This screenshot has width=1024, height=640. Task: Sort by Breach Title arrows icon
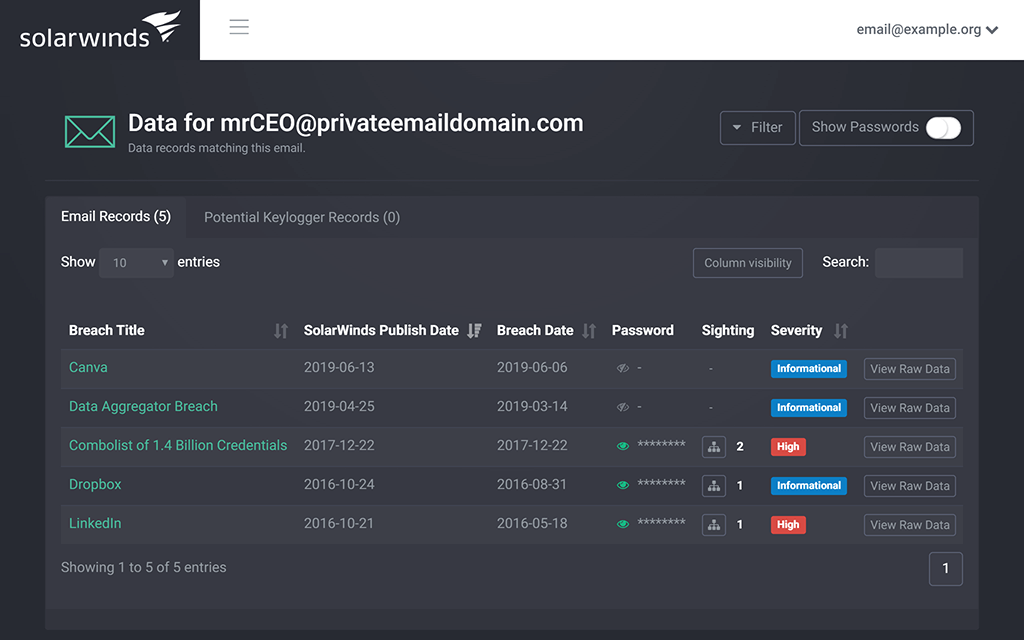[281, 331]
